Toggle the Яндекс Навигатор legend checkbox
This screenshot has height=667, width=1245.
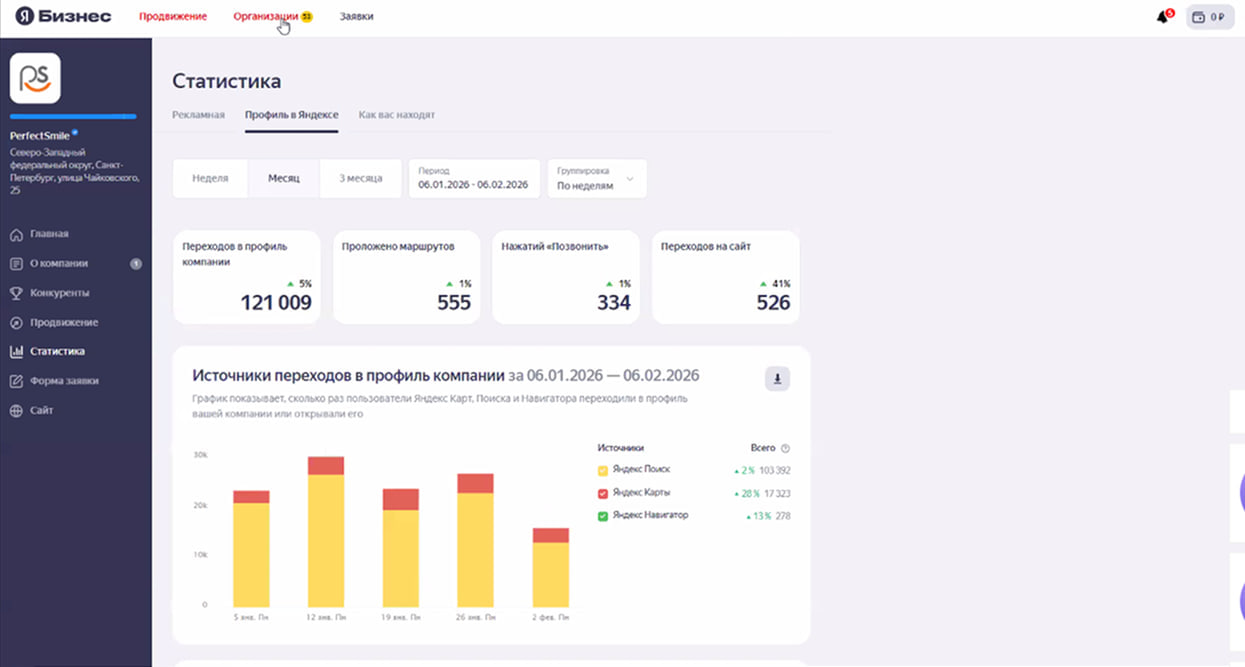click(x=603, y=516)
